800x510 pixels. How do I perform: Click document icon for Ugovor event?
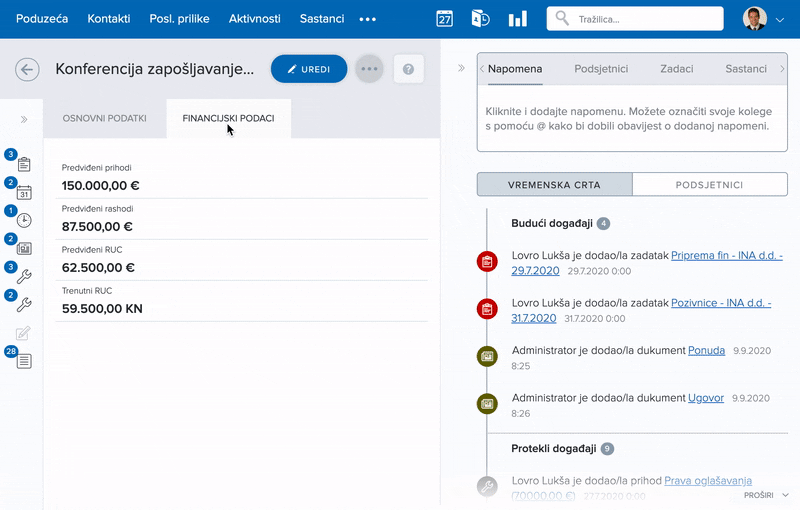[487, 404]
